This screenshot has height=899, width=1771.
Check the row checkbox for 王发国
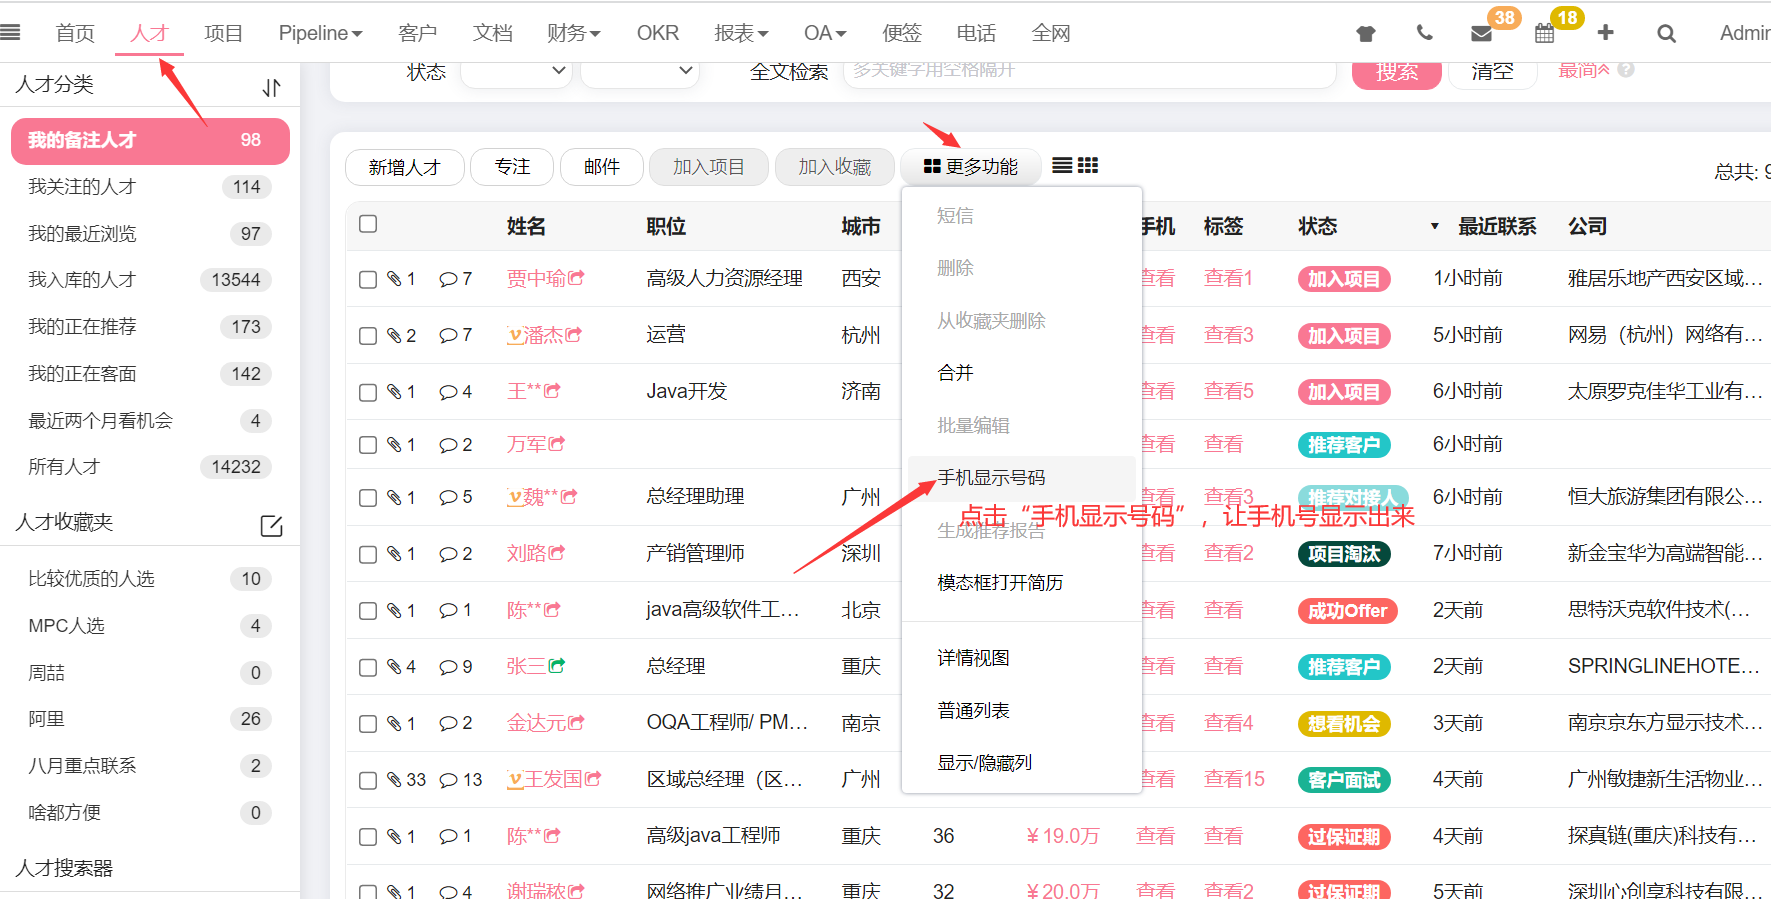[368, 780]
